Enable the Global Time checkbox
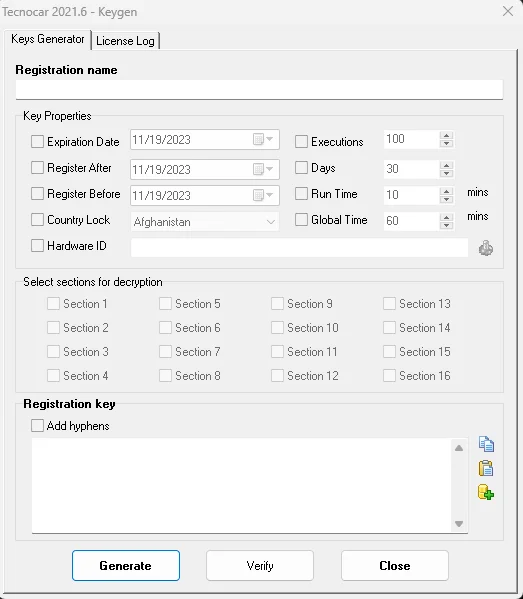 pos(301,220)
